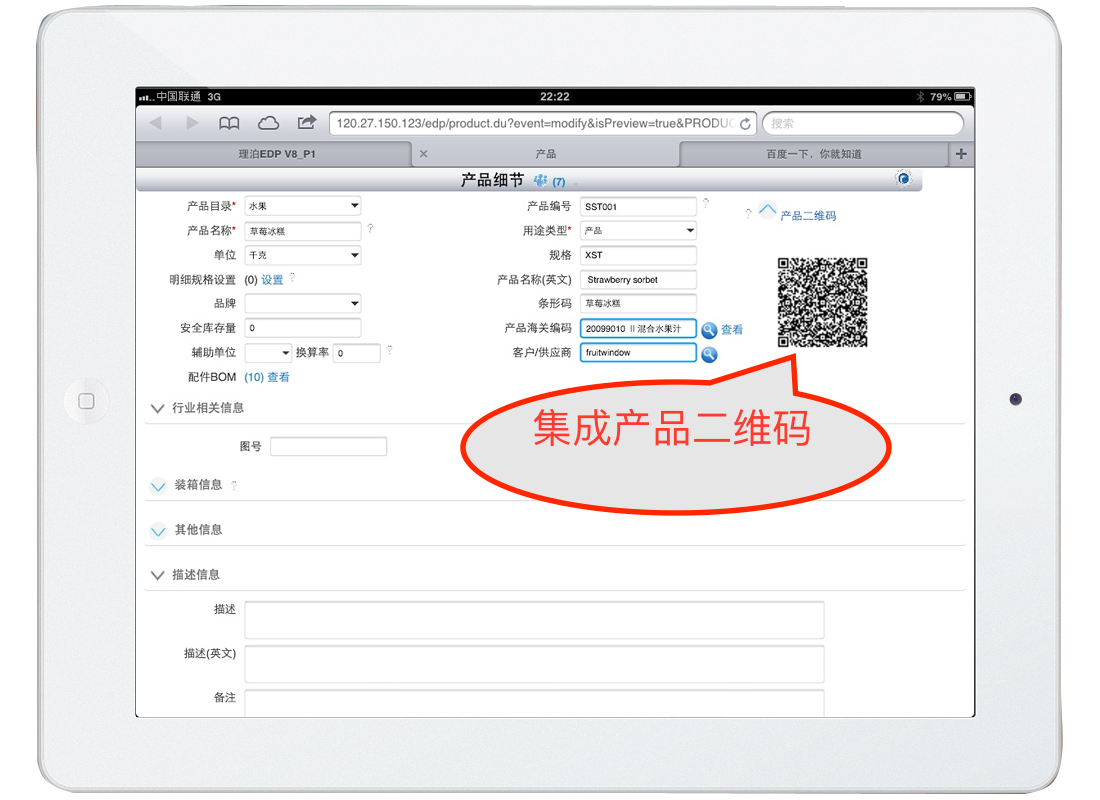Open a new tab with the plus button
This screenshot has height=800, width=1100.
(x=961, y=154)
